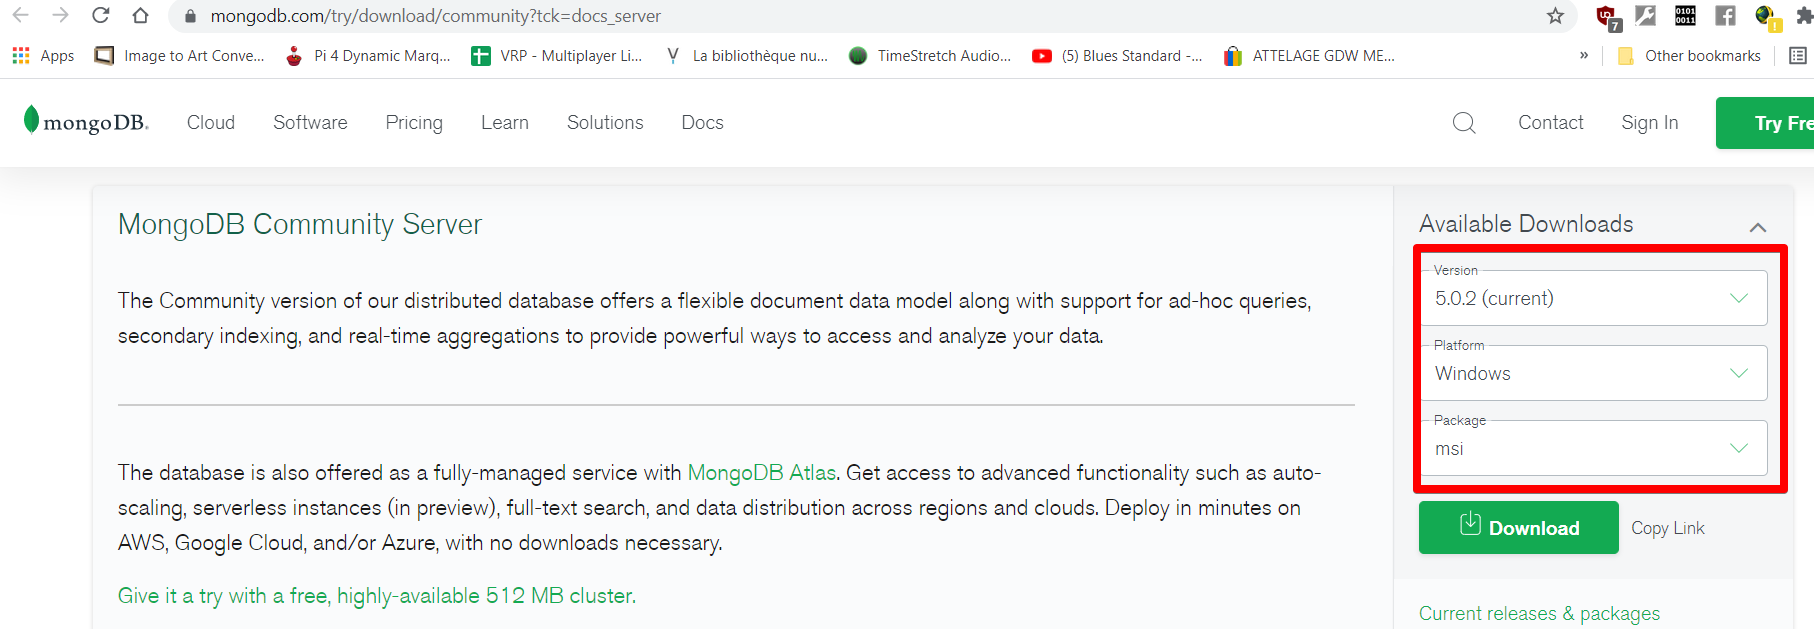1814x629 pixels.
Task: Click the Facebook extension icon
Action: [x=1725, y=16]
